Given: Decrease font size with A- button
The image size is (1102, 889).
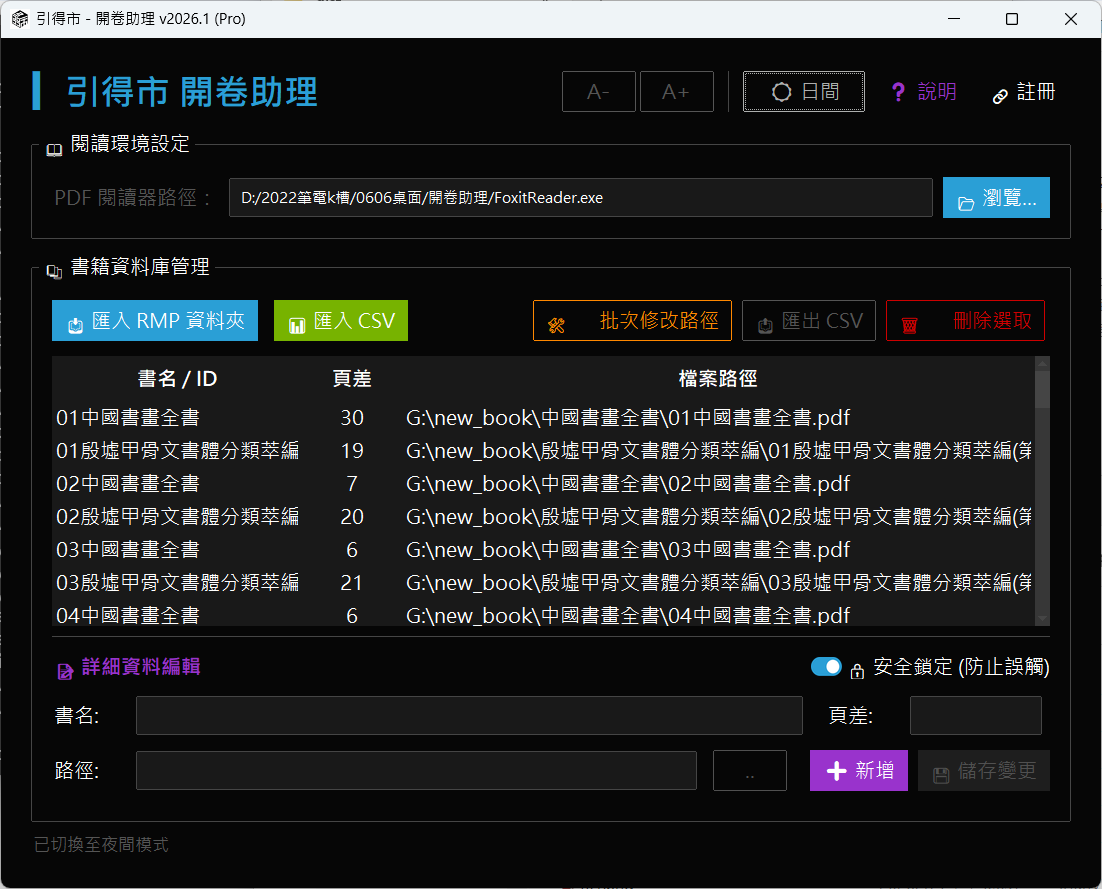Looking at the screenshot, I should [x=599, y=92].
